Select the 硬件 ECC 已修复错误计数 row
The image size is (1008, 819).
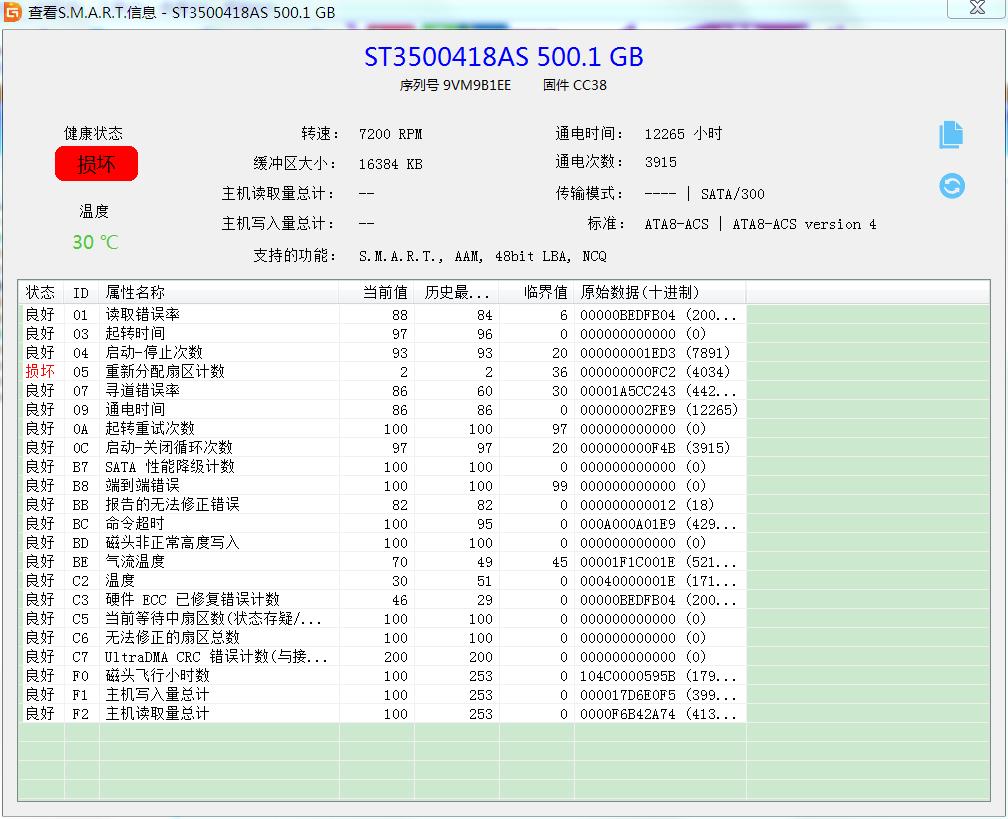[382, 600]
